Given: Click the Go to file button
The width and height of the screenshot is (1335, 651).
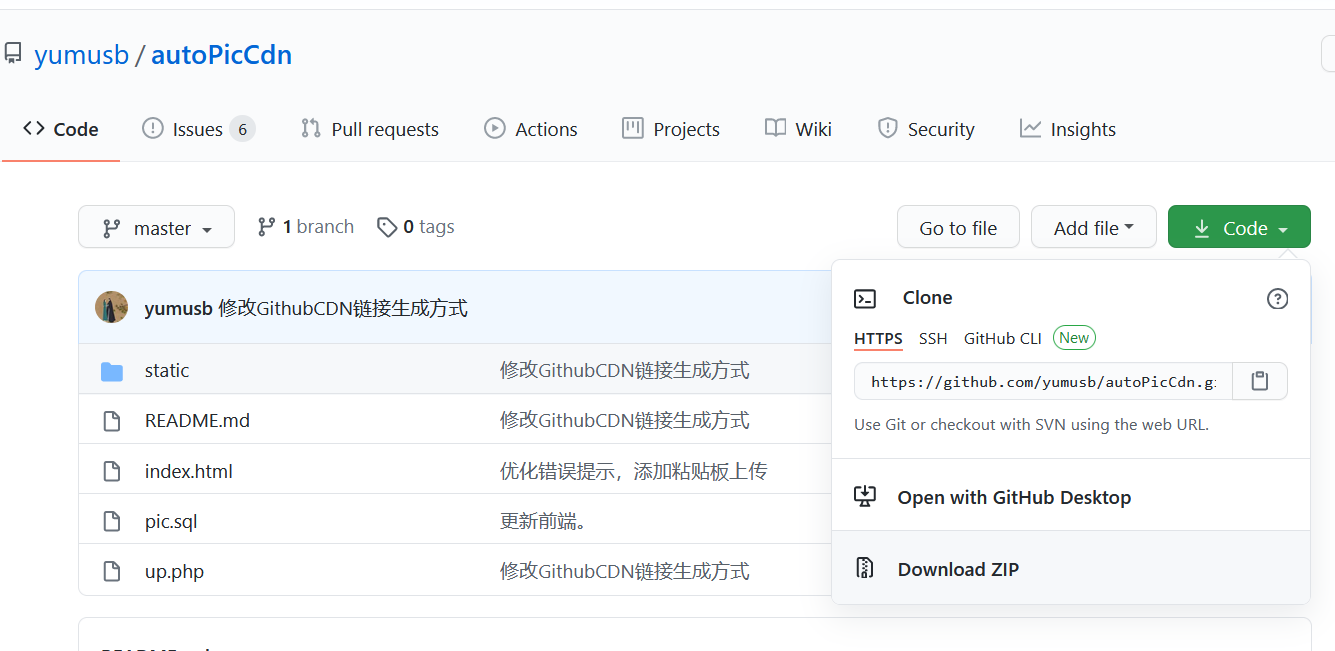Looking at the screenshot, I should 958,228.
